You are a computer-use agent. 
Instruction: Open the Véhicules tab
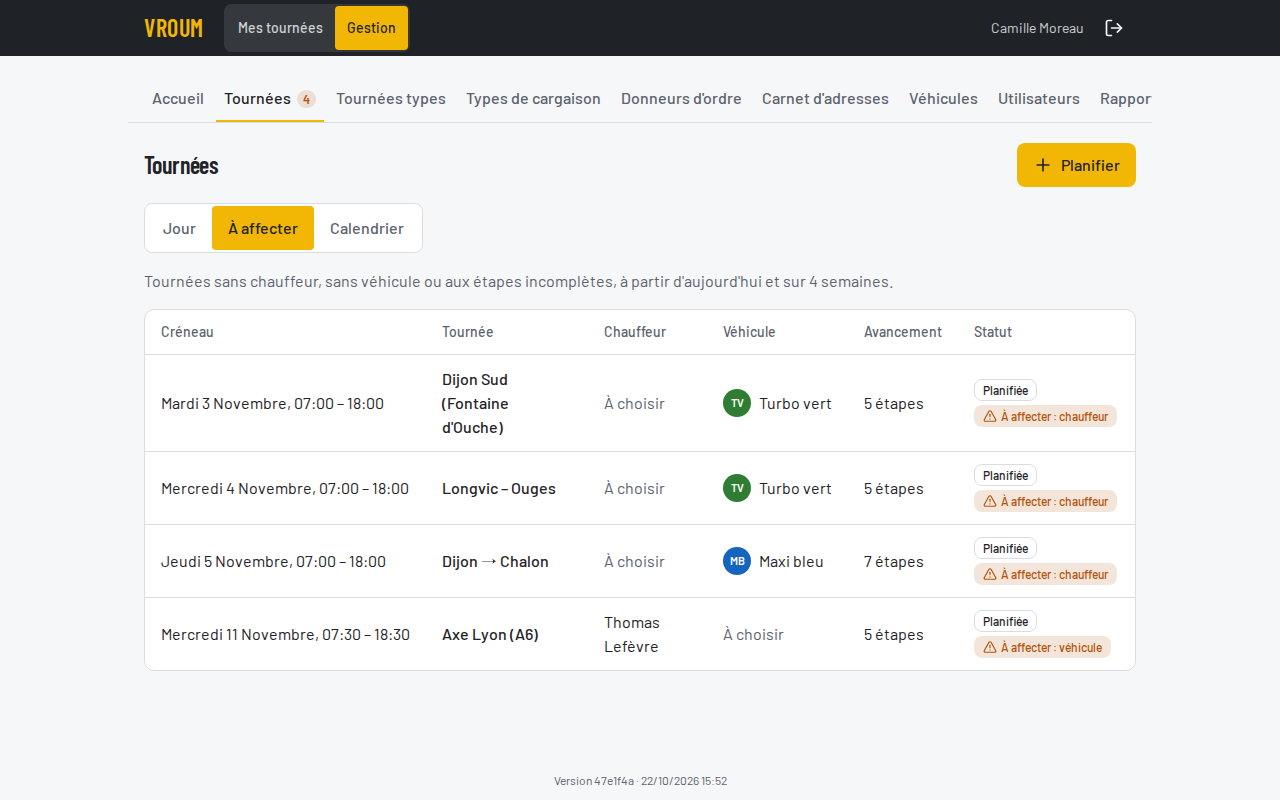tap(943, 98)
